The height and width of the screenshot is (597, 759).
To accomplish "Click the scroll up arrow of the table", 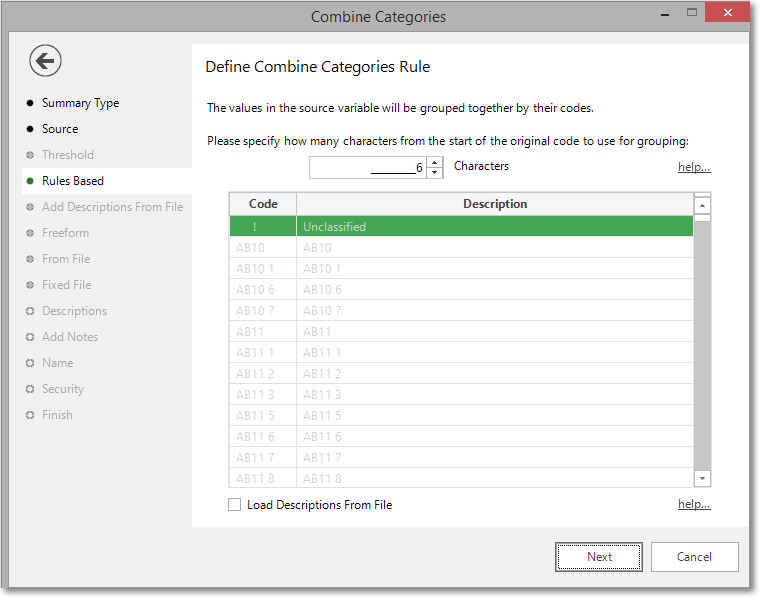I will (702, 205).
